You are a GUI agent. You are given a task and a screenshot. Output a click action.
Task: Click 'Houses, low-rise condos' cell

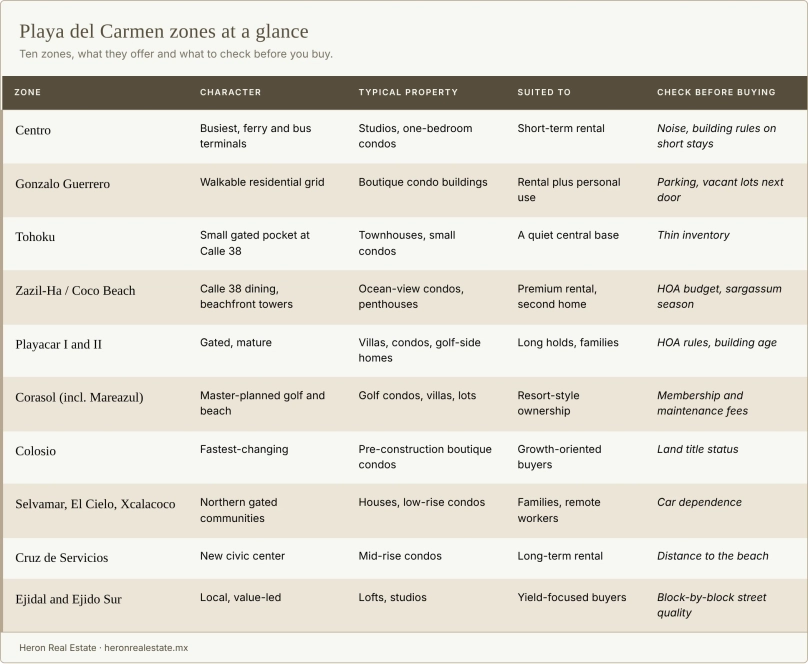(422, 502)
